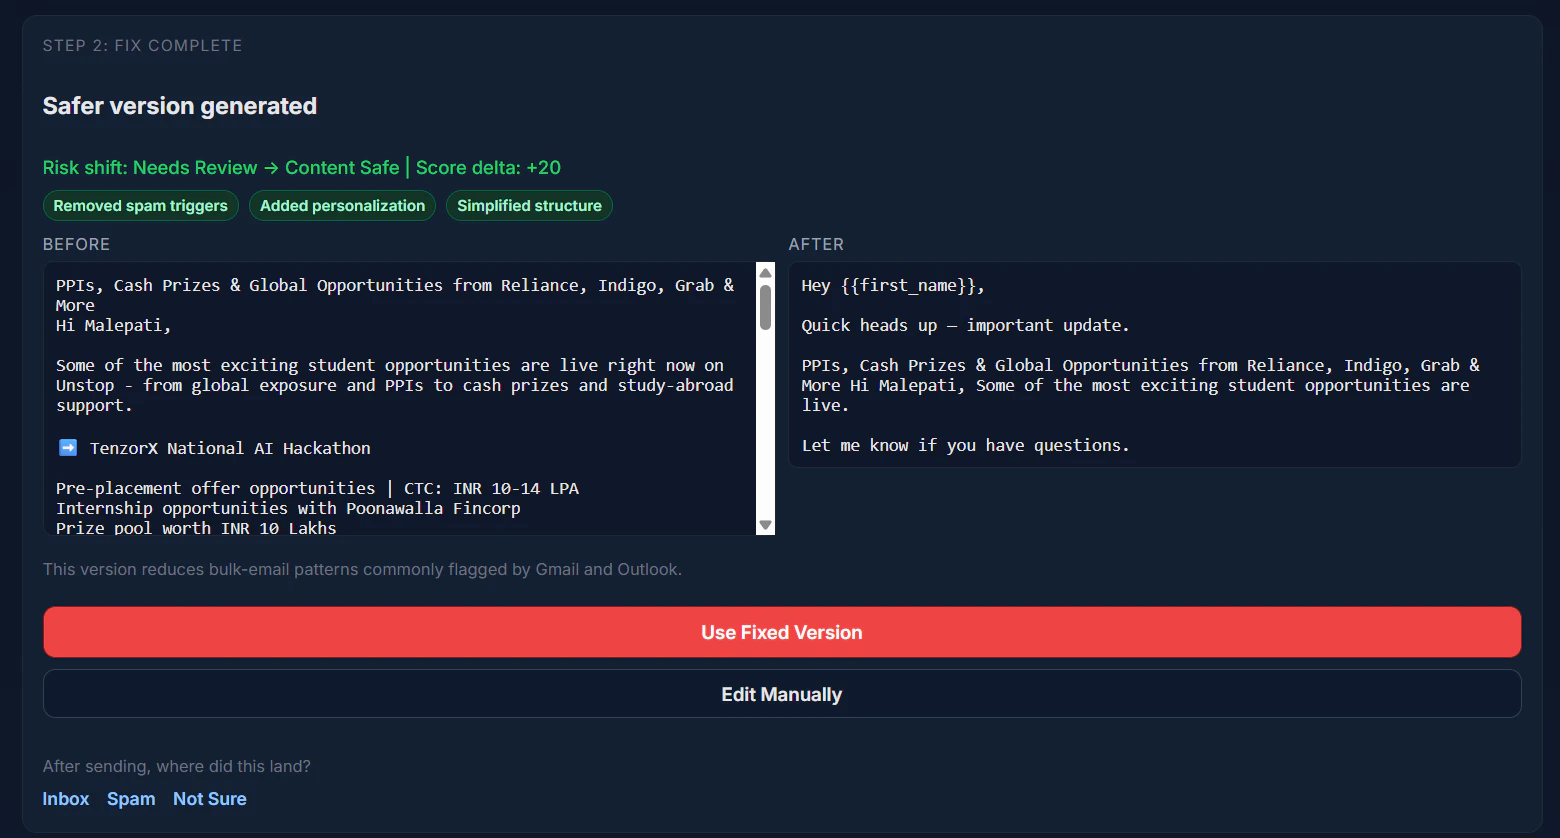Screen dimensions: 1560x838
Task: Click the Use Fixed Version button
Action: coord(782,632)
